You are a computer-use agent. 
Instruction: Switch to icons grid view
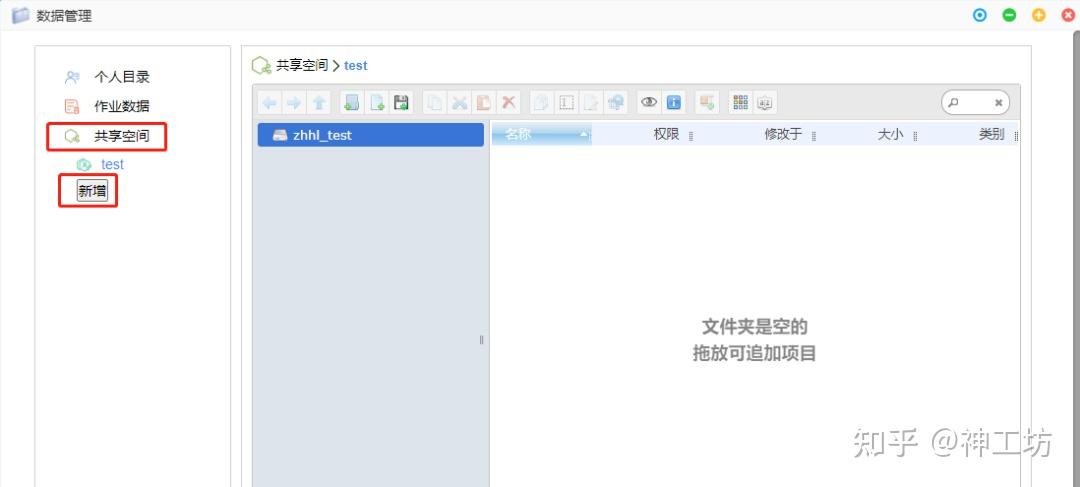pyautogui.click(x=740, y=103)
